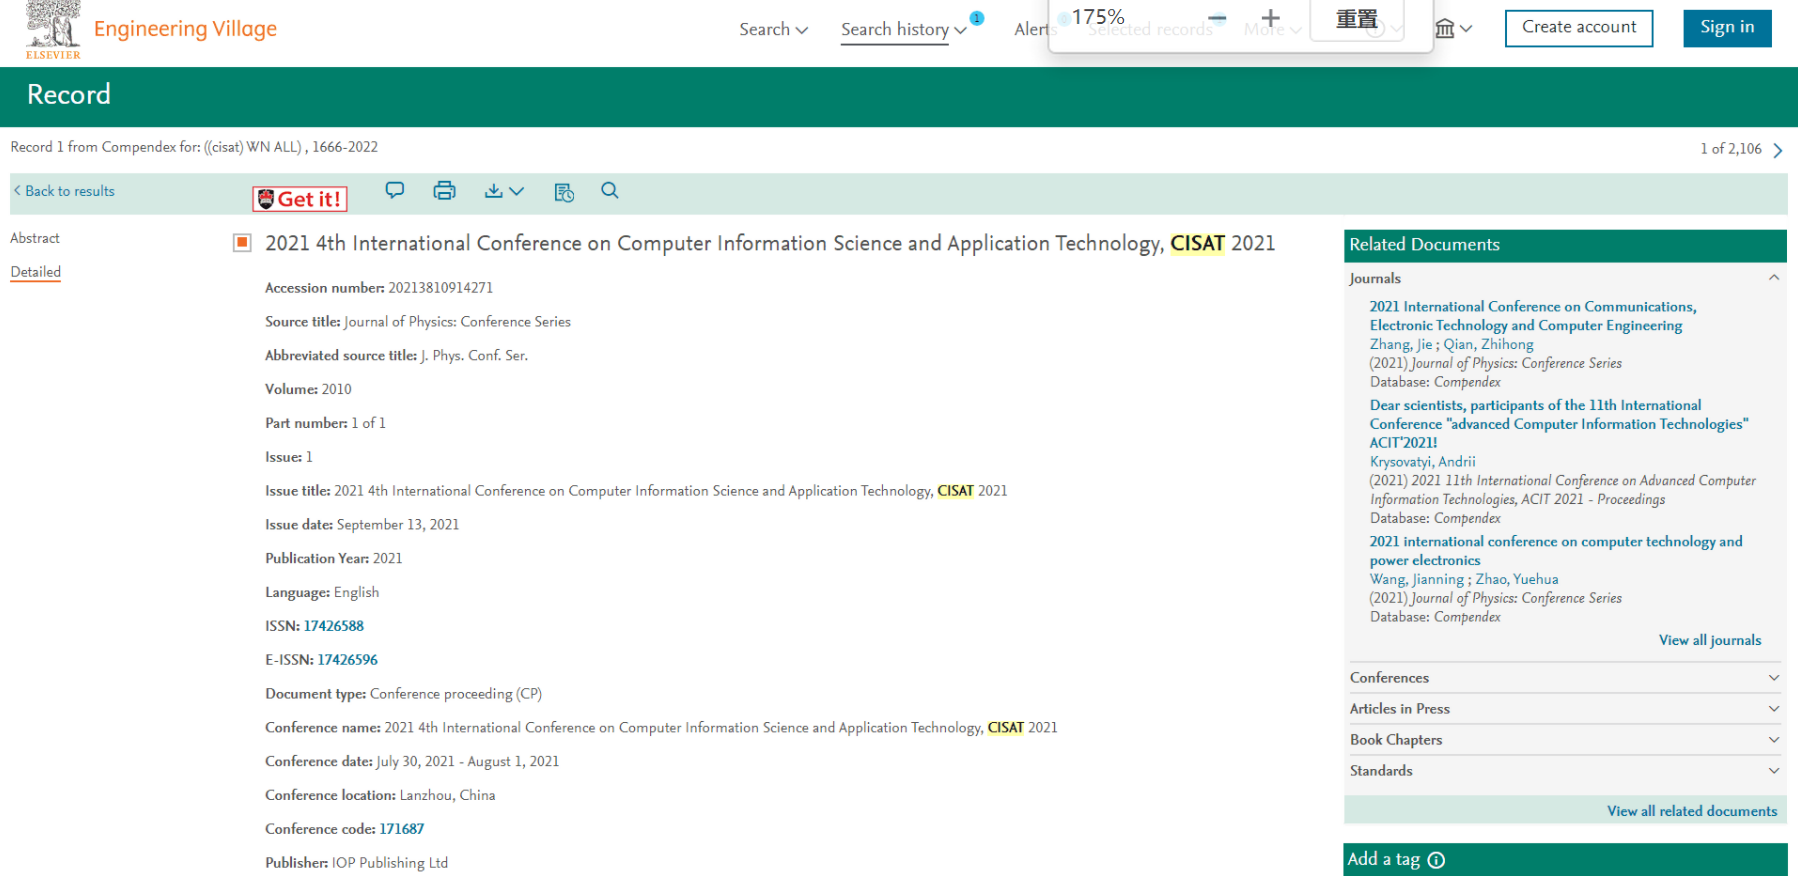Expand the Conferences section

1565,677
